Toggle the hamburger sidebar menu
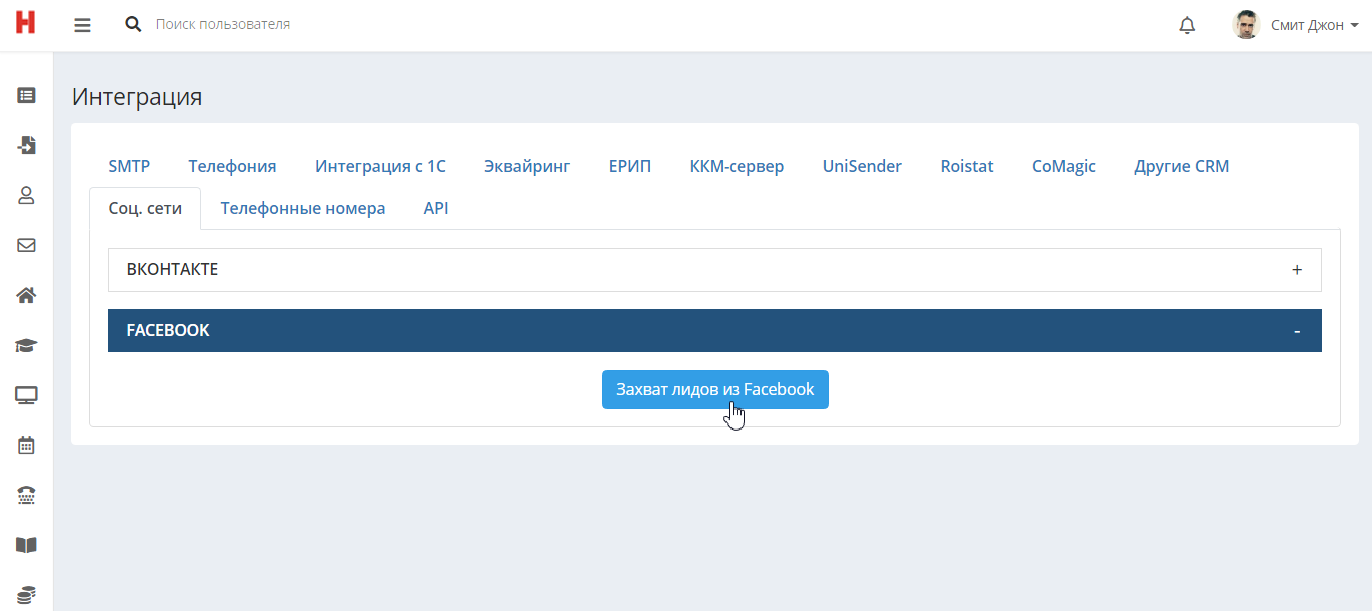 coord(82,24)
